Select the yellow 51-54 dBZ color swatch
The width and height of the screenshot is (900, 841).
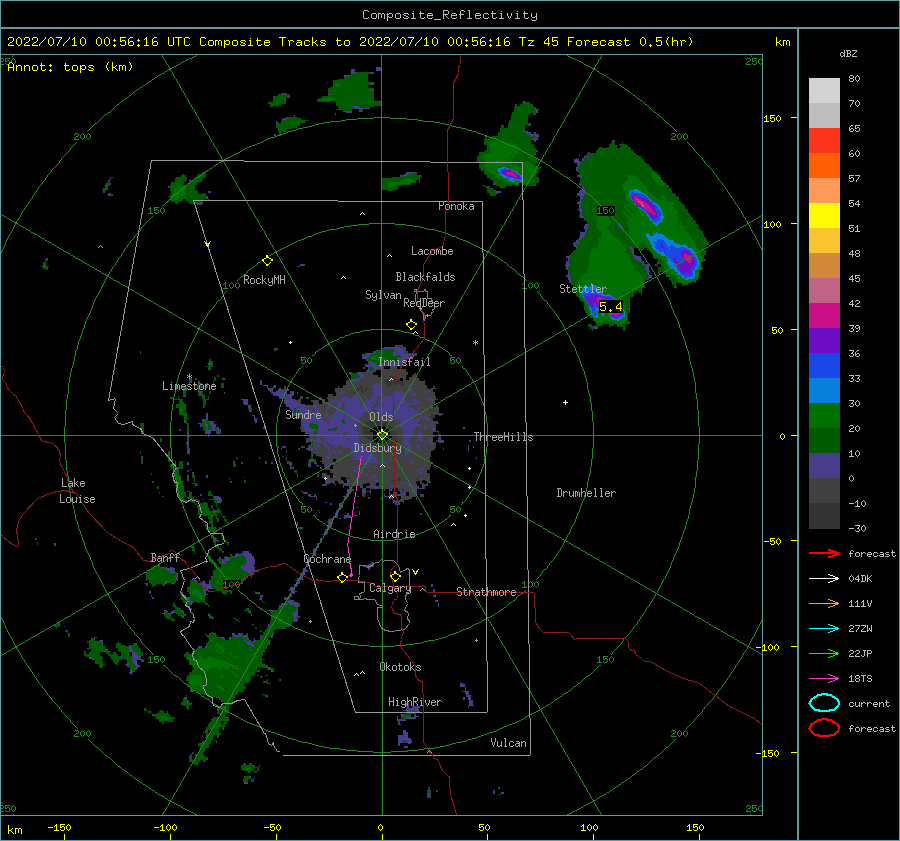[x=824, y=216]
